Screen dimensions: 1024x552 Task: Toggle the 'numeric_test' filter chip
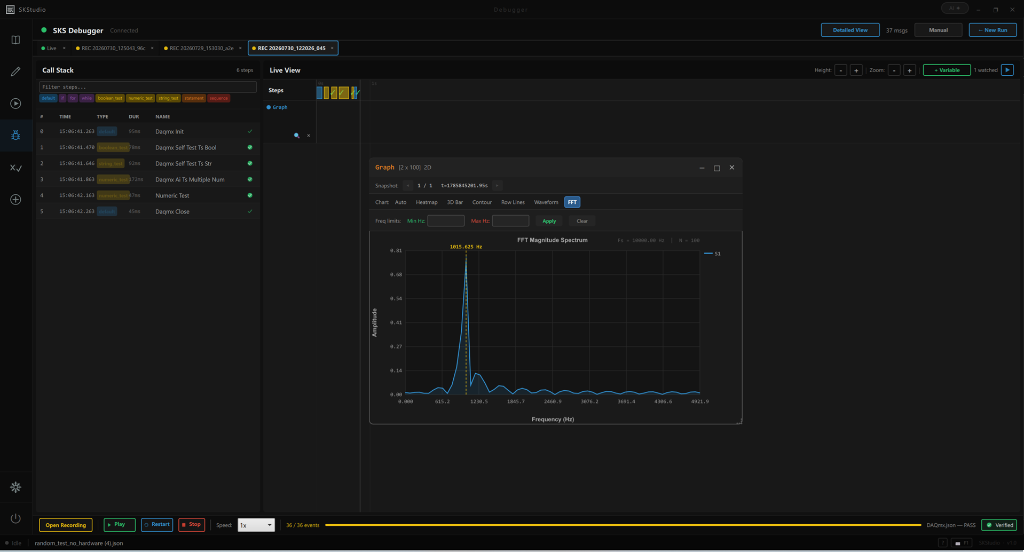140,99
